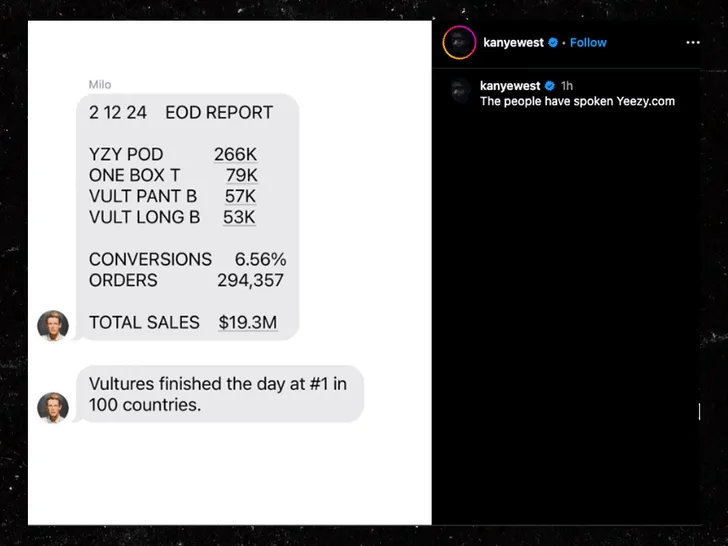Click the EOD REPORT heading in message
Image resolution: width=728 pixels, height=546 pixels.
click(219, 113)
